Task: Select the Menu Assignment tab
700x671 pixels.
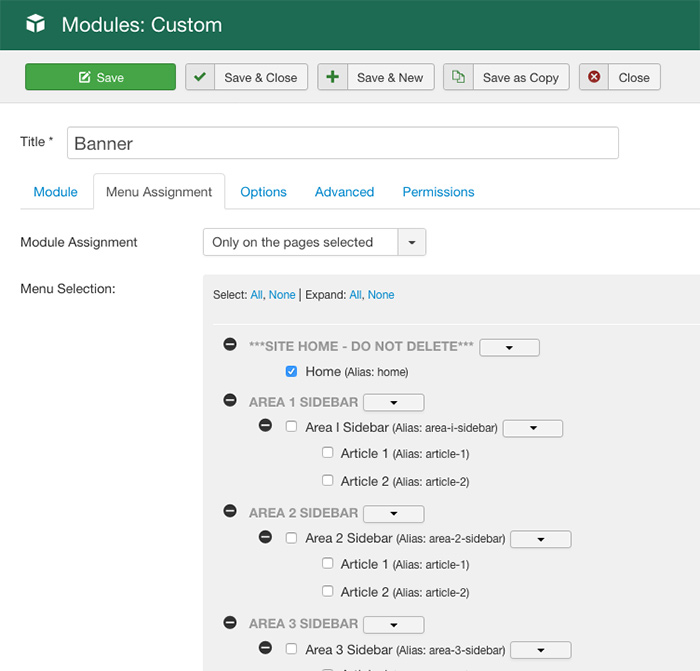Action: pos(159,192)
